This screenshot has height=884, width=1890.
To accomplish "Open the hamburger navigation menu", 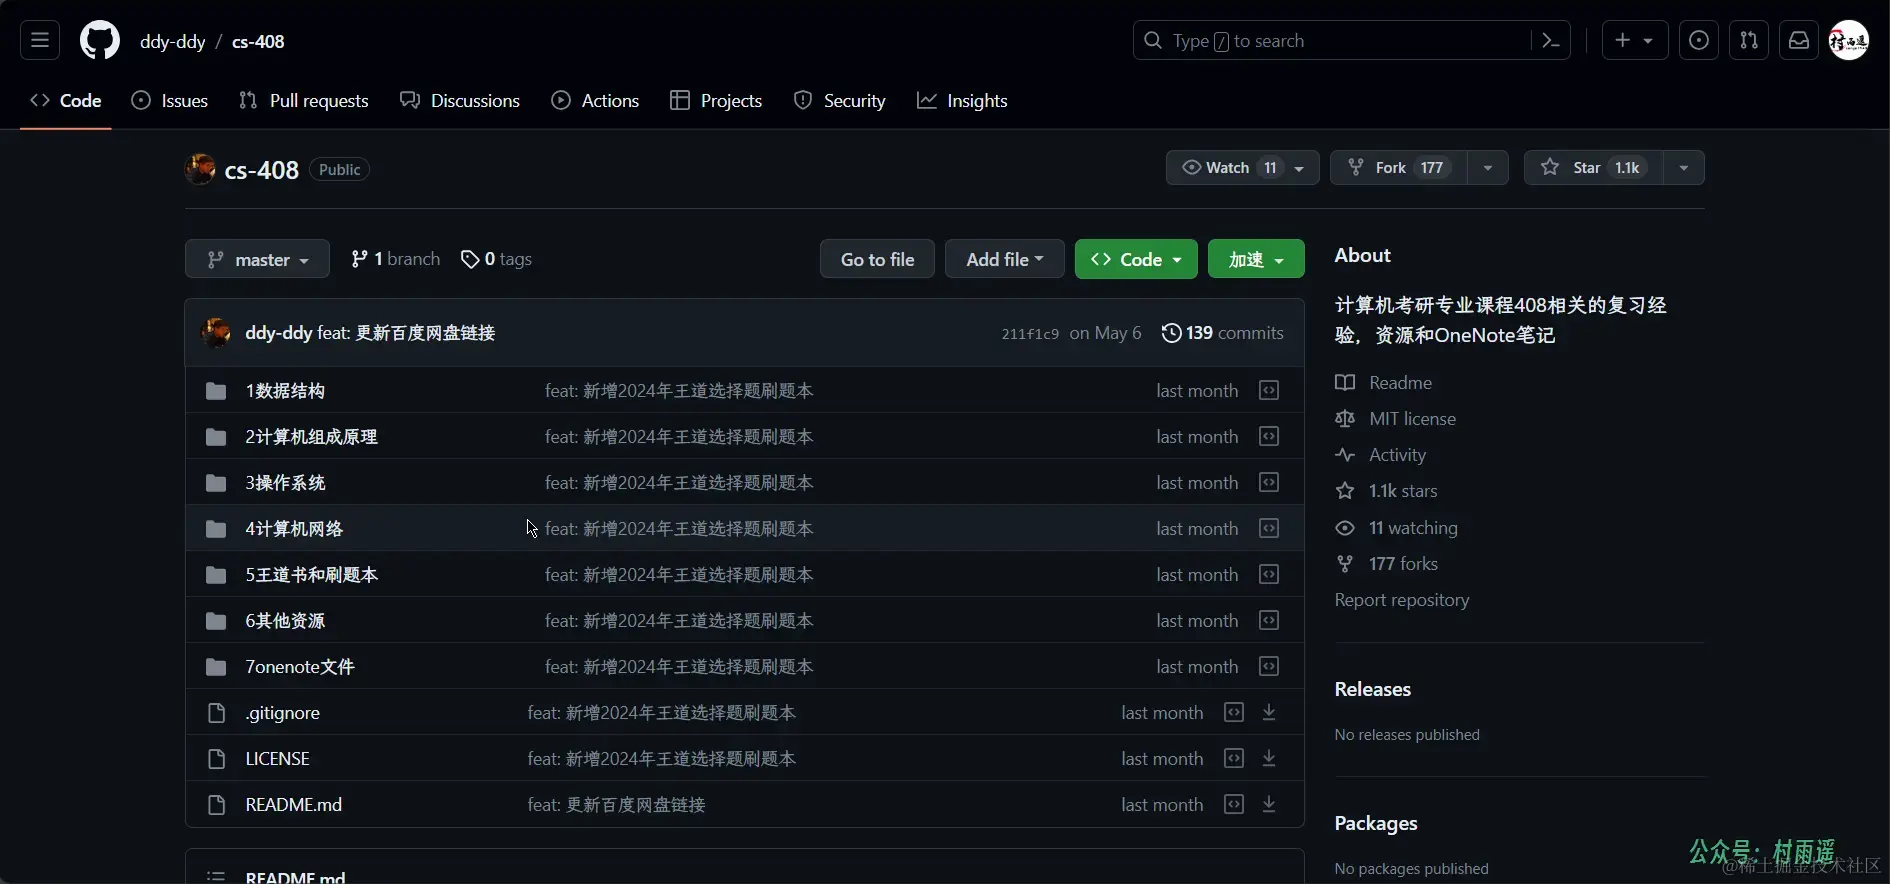I will pyautogui.click(x=40, y=41).
